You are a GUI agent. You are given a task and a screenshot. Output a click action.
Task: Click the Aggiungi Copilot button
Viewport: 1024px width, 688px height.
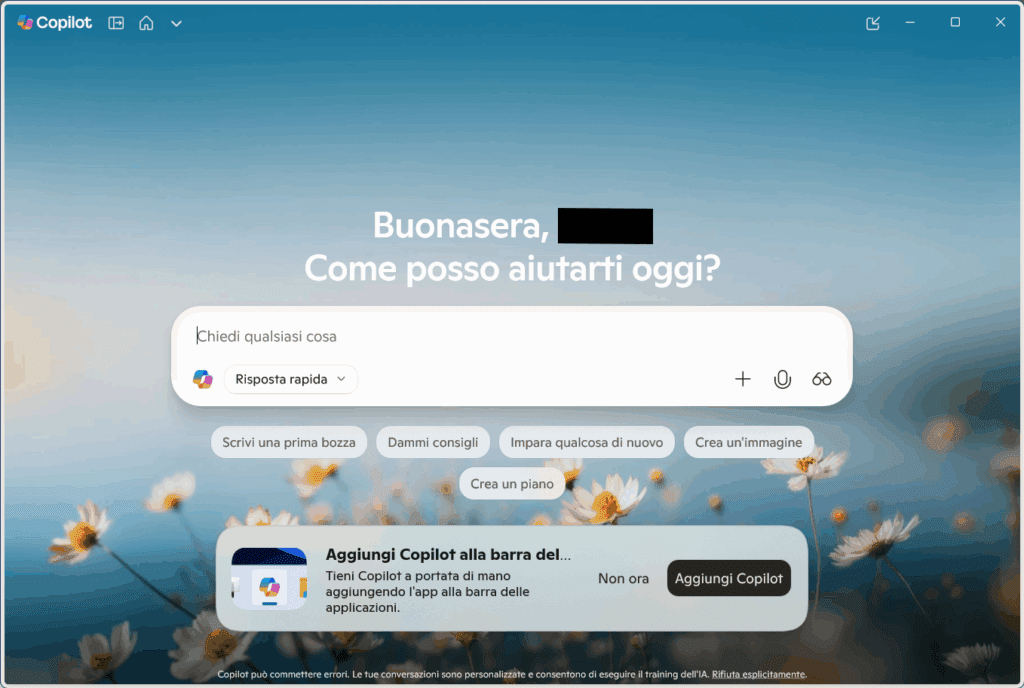[x=729, y=578]
